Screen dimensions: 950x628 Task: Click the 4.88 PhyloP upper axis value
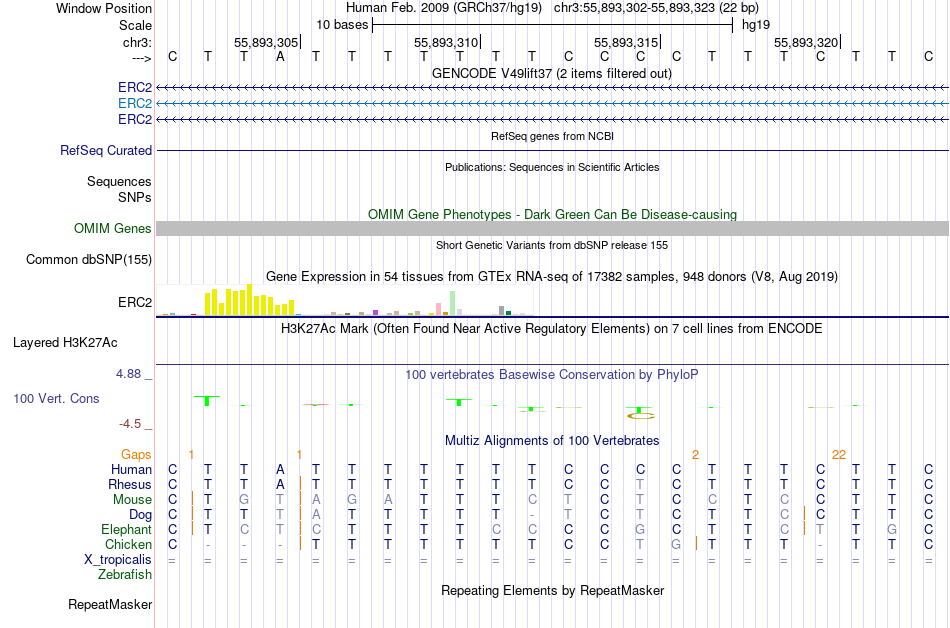128,374
